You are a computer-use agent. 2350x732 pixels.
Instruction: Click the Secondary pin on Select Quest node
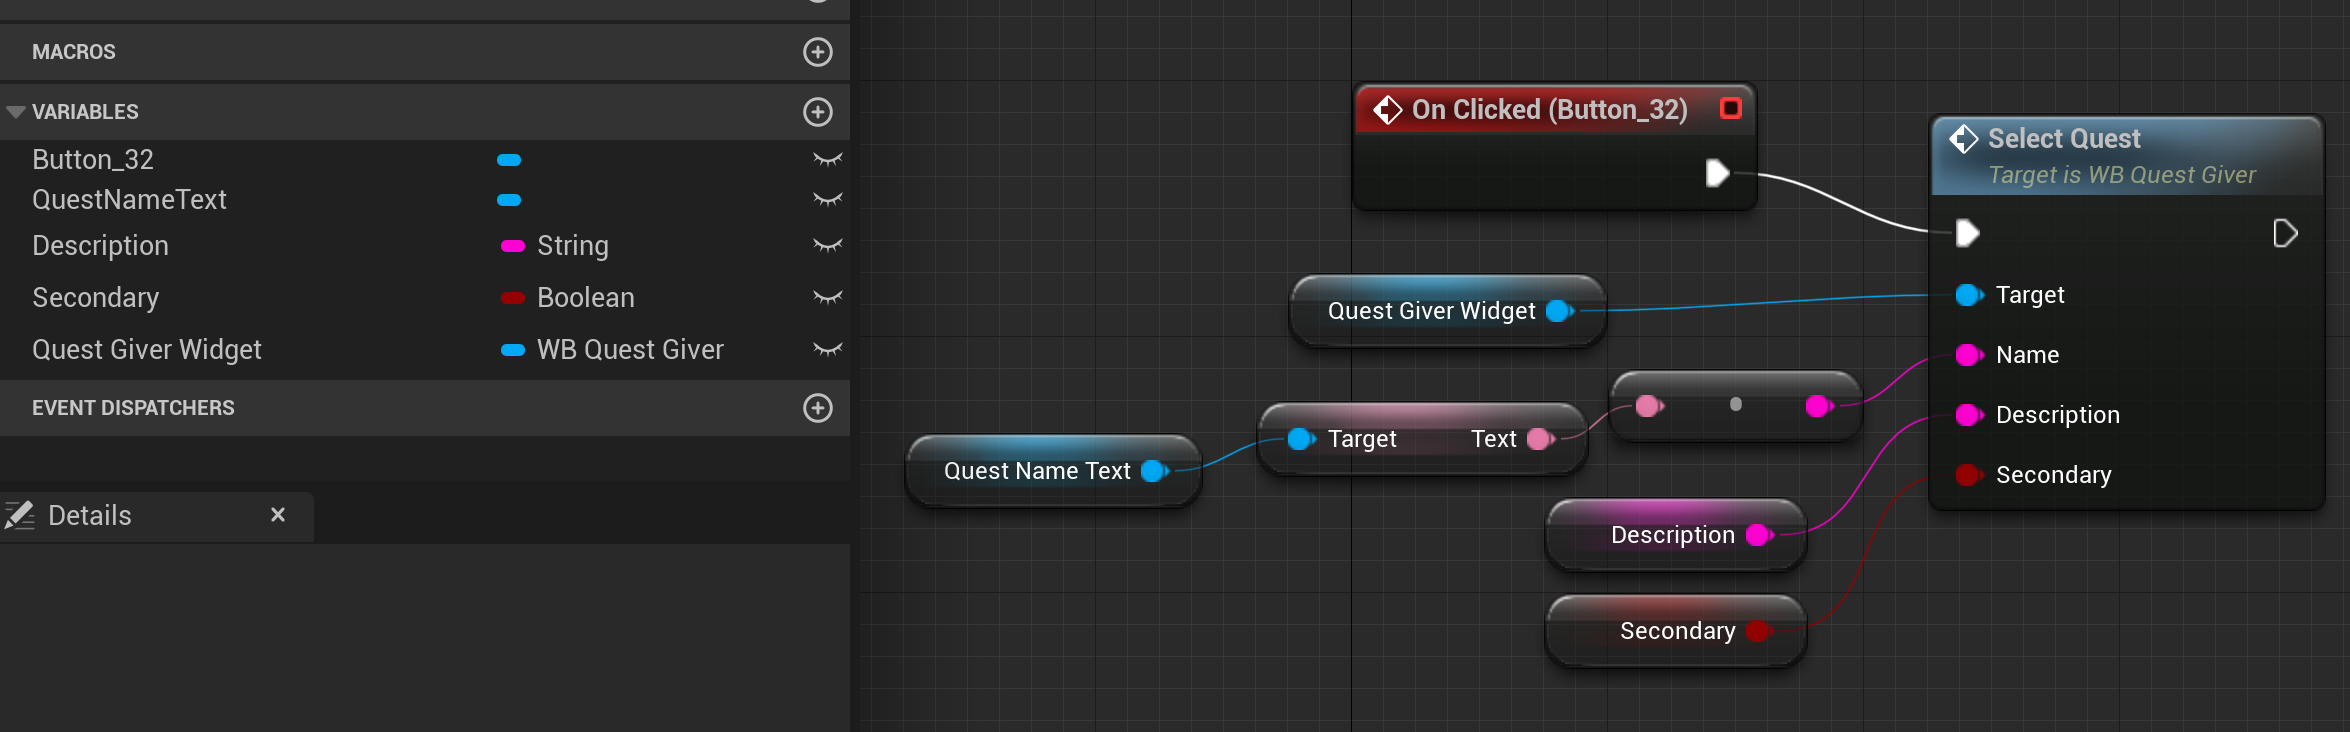point(1969,475)
